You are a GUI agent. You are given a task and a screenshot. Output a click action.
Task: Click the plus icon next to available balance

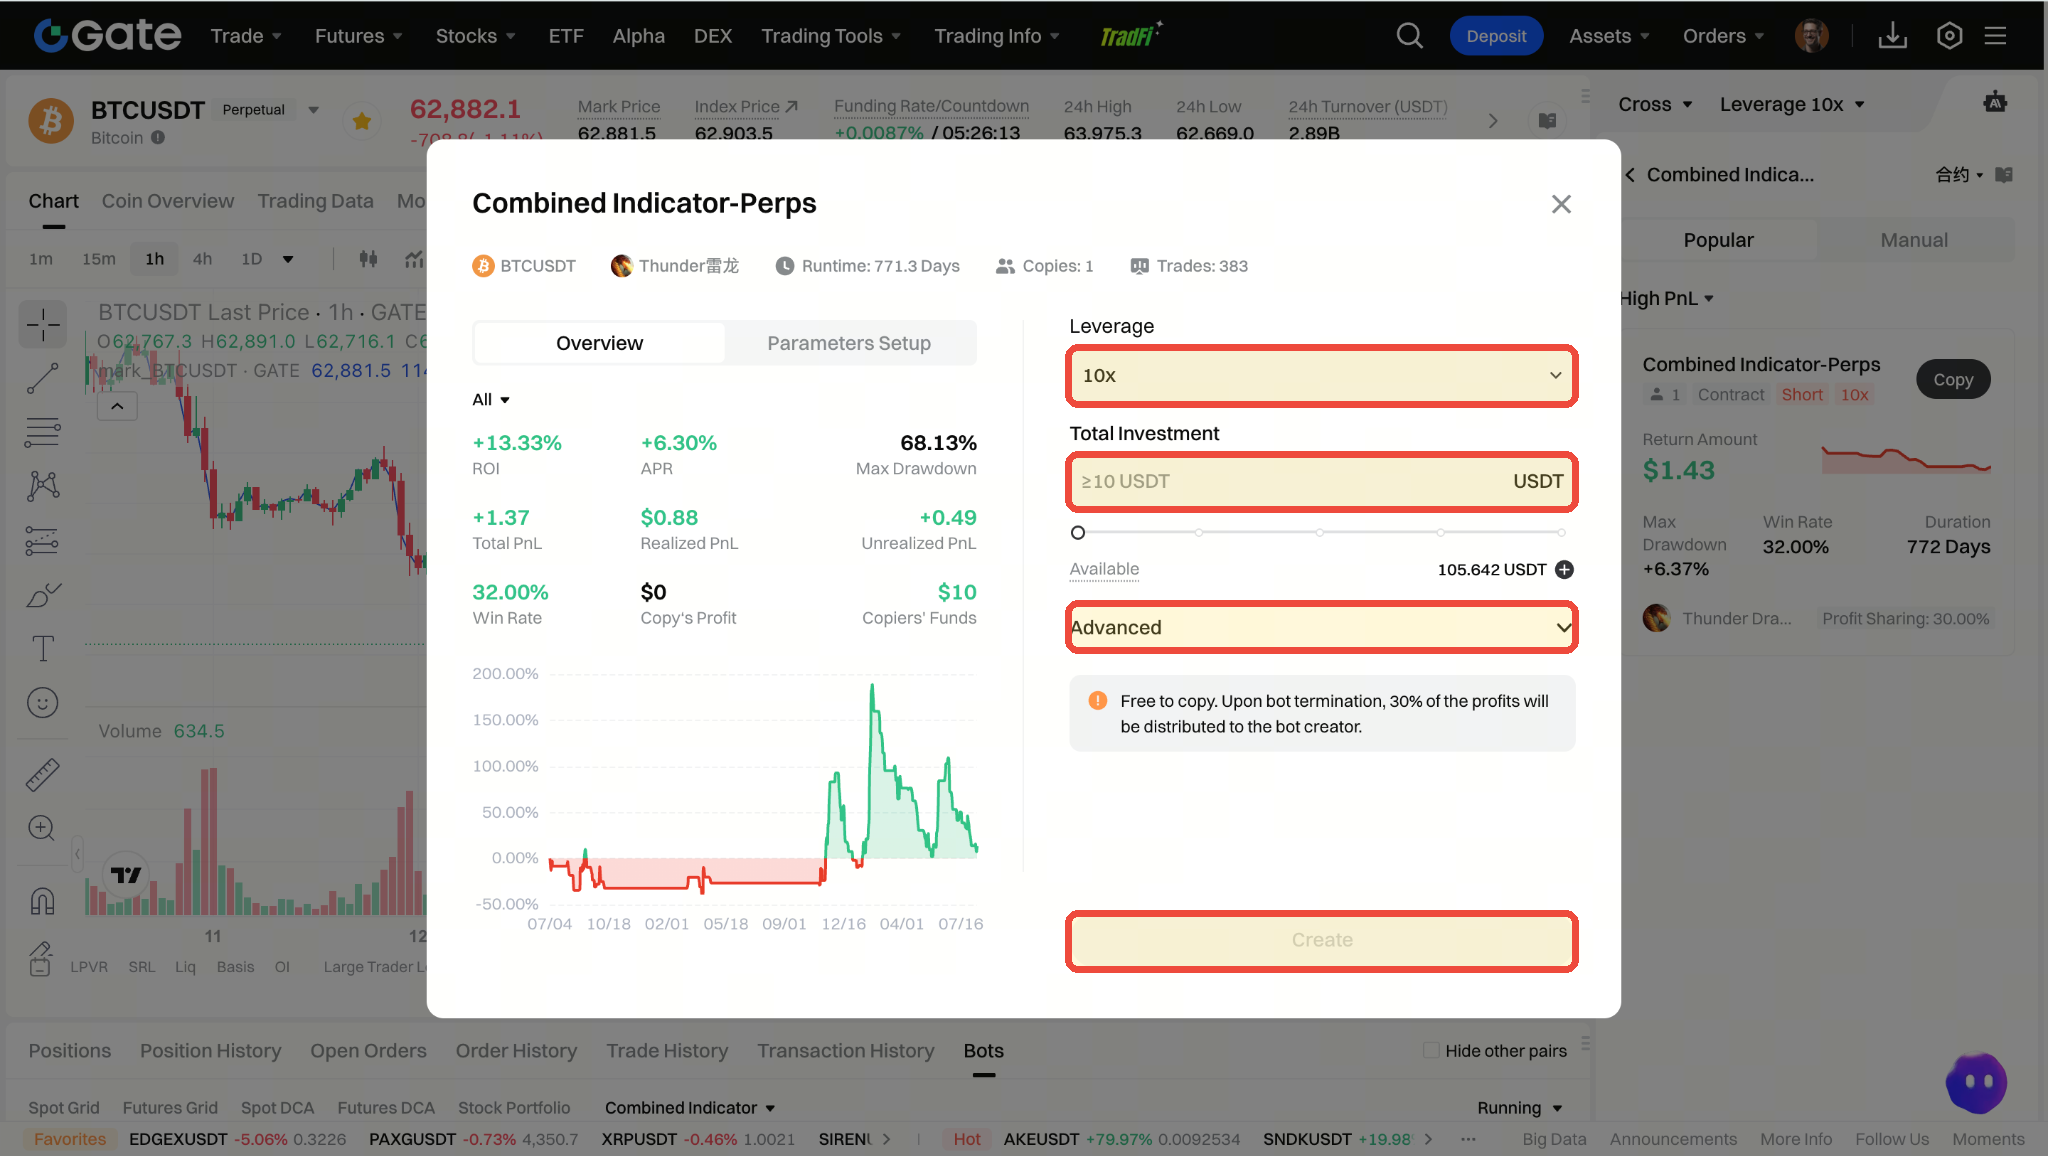point(1565,570)
